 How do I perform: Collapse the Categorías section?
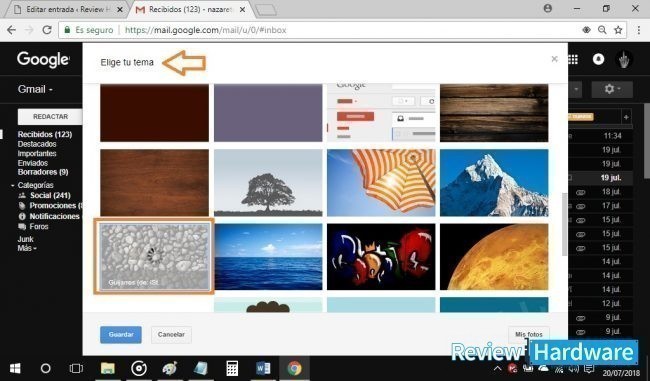point(13,185)
